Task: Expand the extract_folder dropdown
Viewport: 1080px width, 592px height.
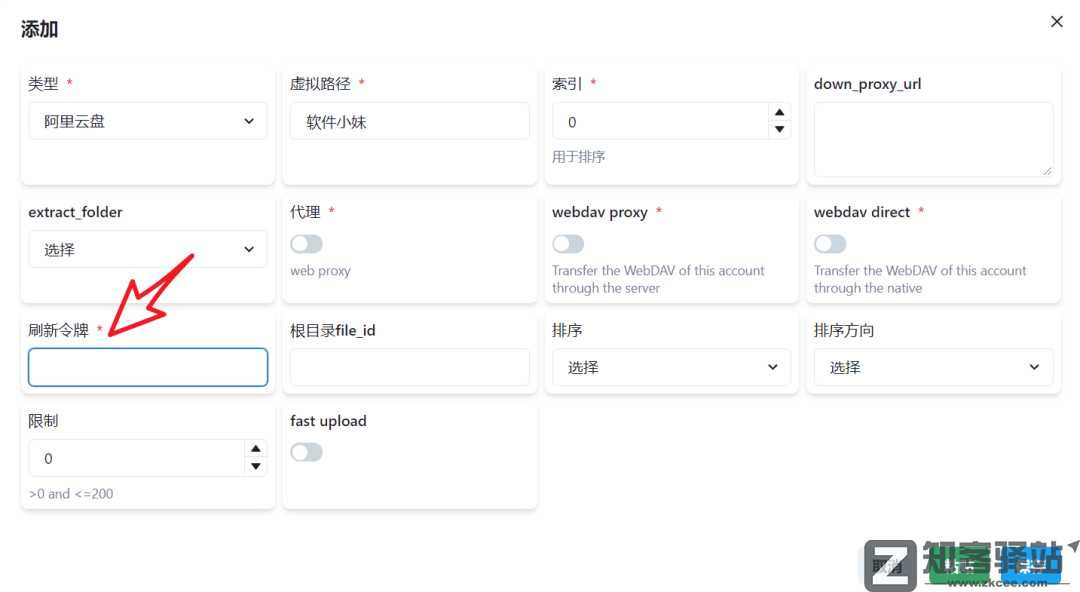Action: [148, 249]
